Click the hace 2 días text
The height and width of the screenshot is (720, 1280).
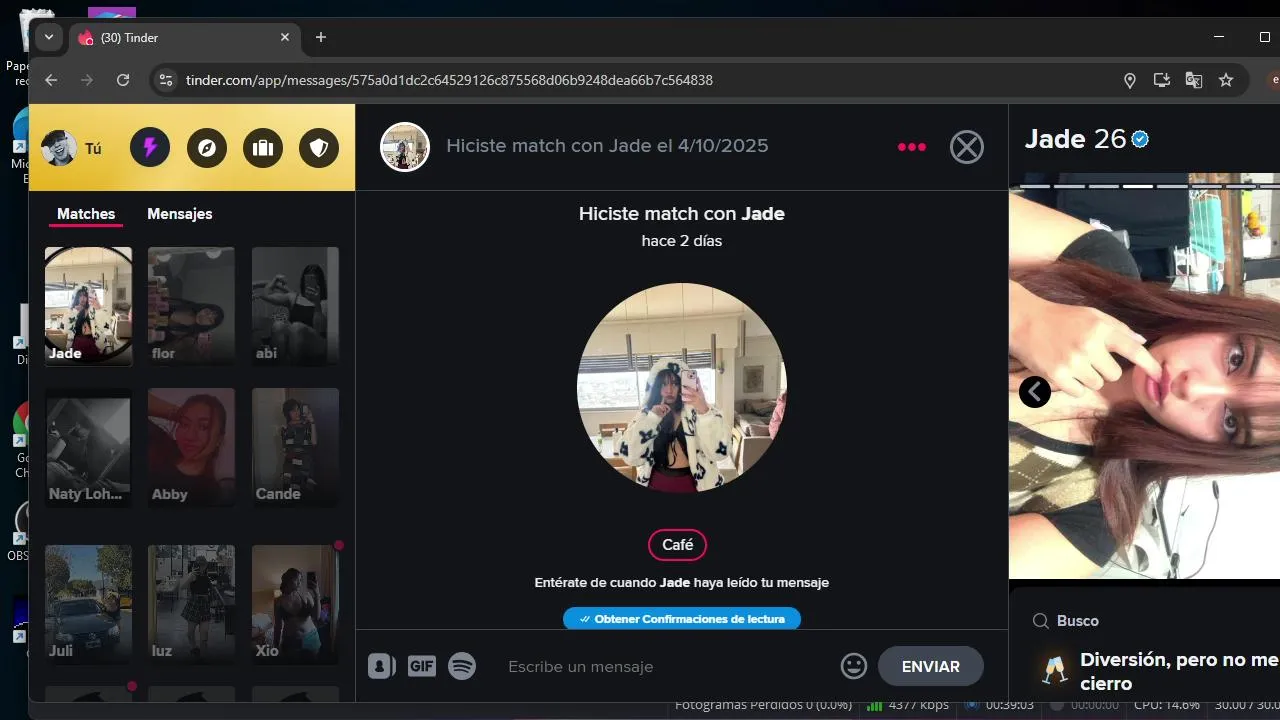pos(682,241)
